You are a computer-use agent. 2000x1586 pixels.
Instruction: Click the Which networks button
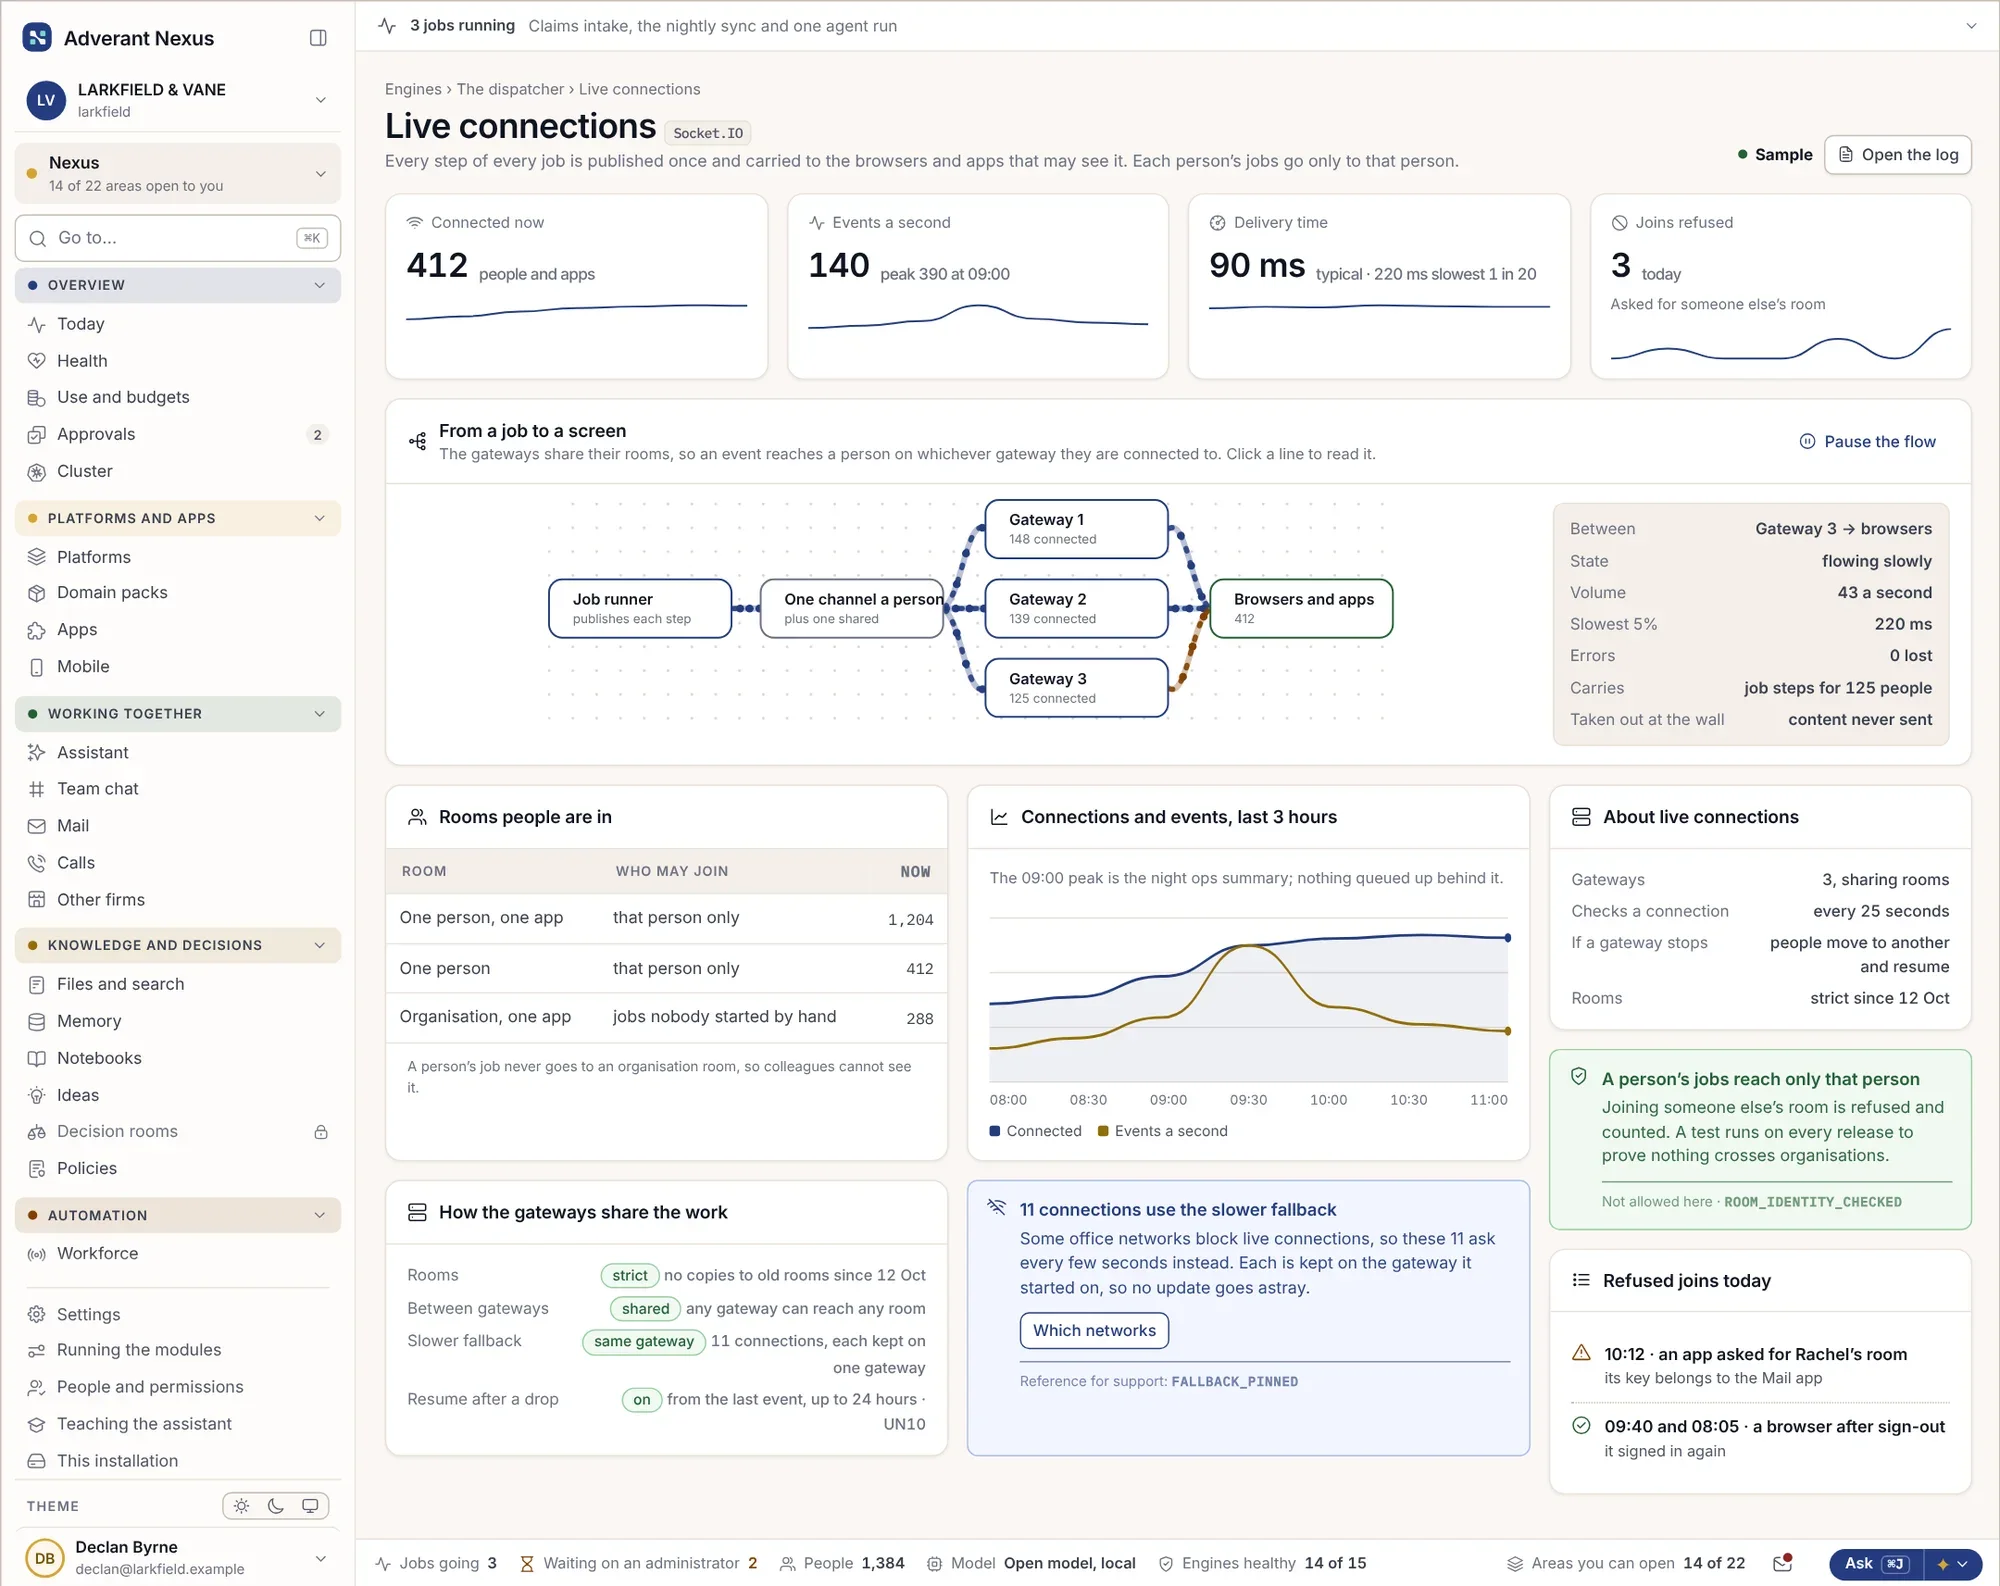click(1094, 1331)
